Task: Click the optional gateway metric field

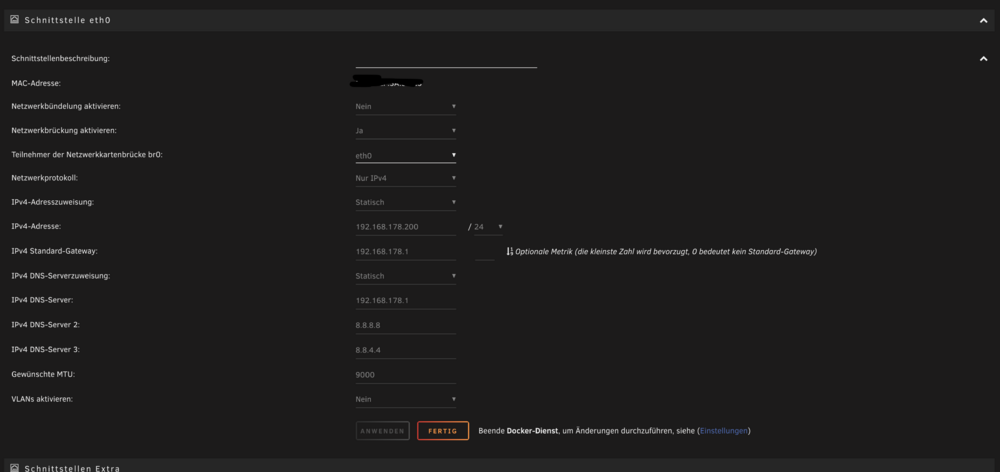Action: pyautogui.click(x=485, y=252)
